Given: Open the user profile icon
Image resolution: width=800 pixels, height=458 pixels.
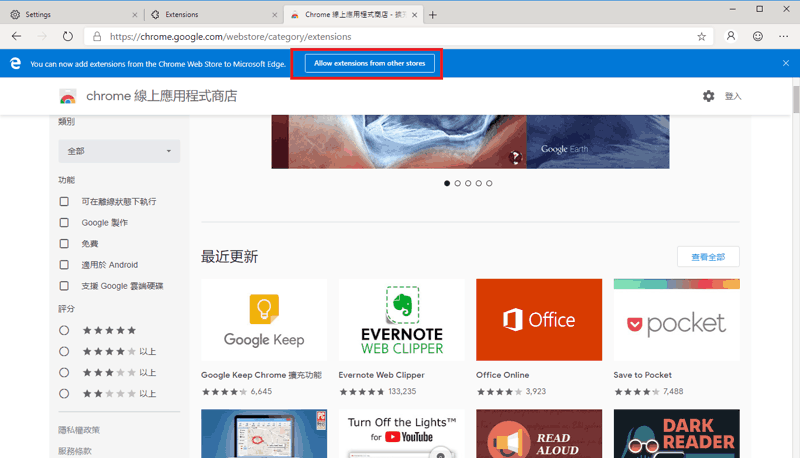Looking at the screenshot, I should (x=731, y=36).
